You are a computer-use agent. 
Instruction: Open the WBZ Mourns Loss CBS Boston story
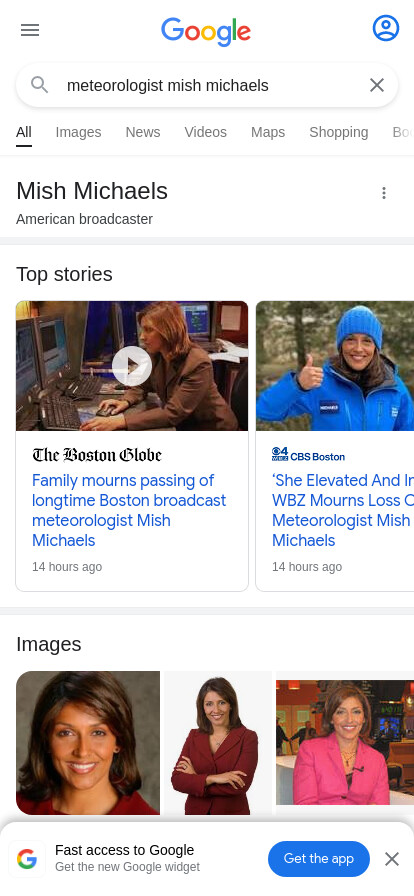coord(343,510)
